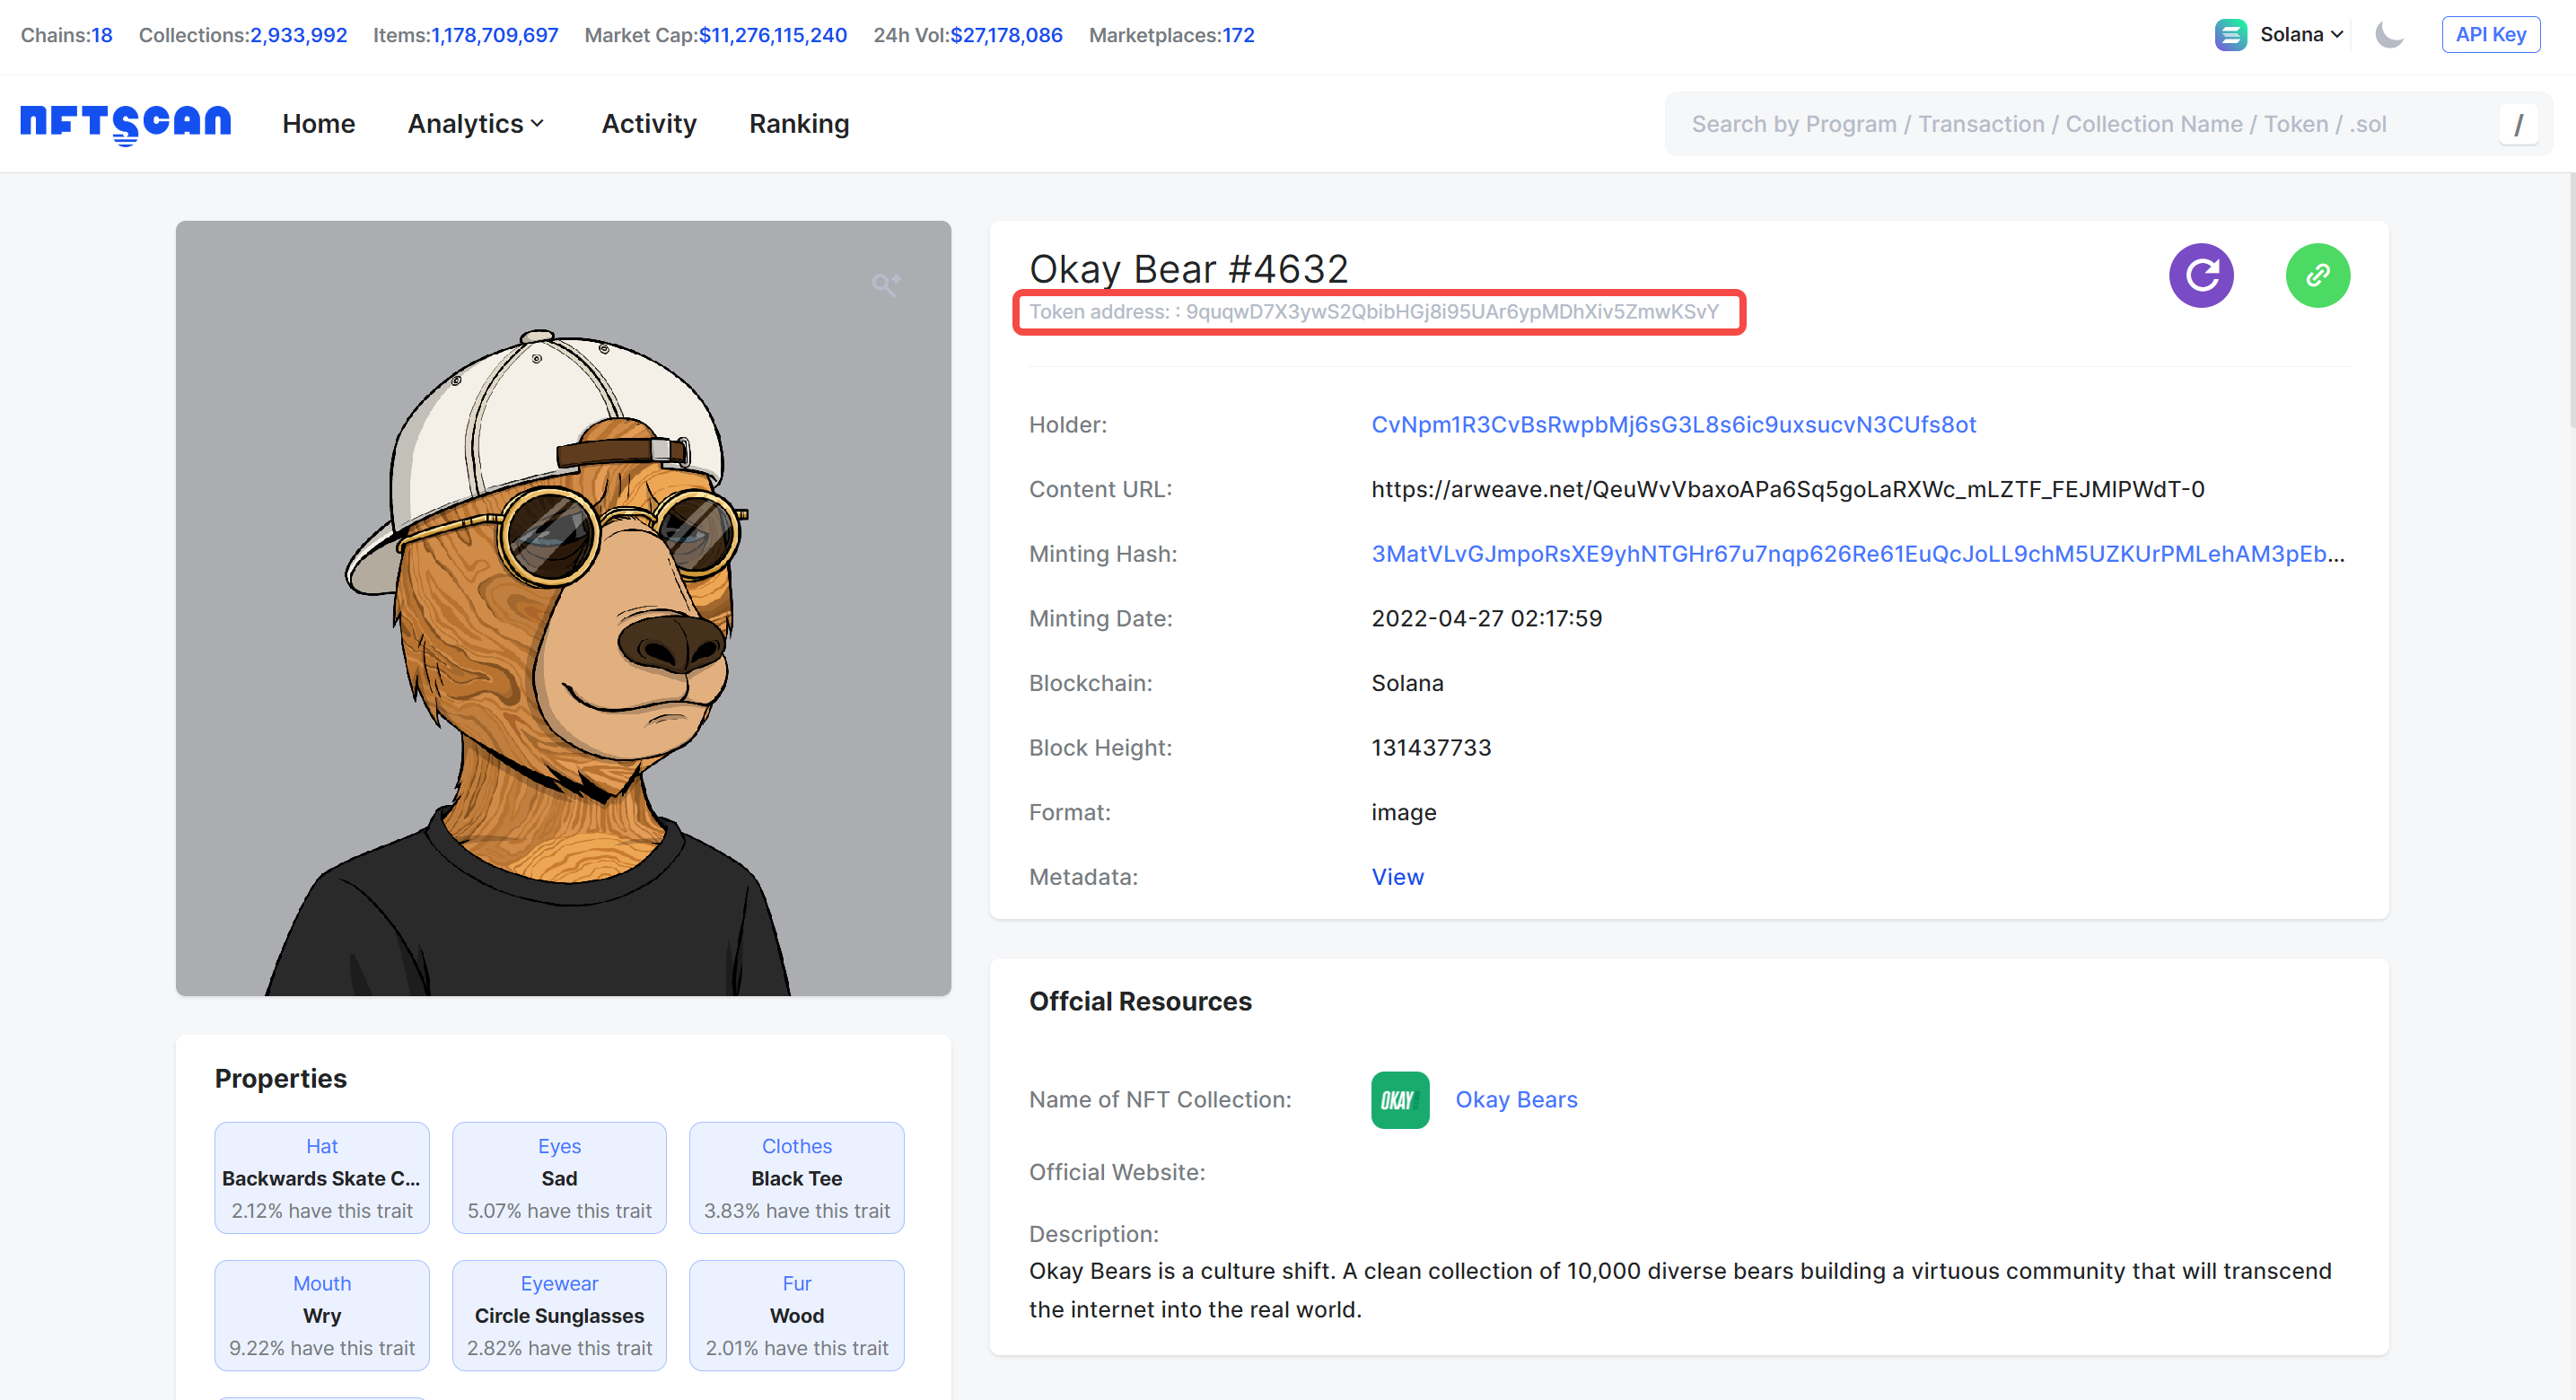2576x1400 pixels.
Task: Open the minting hash transaction link
Action: (x=1856, y=554)
